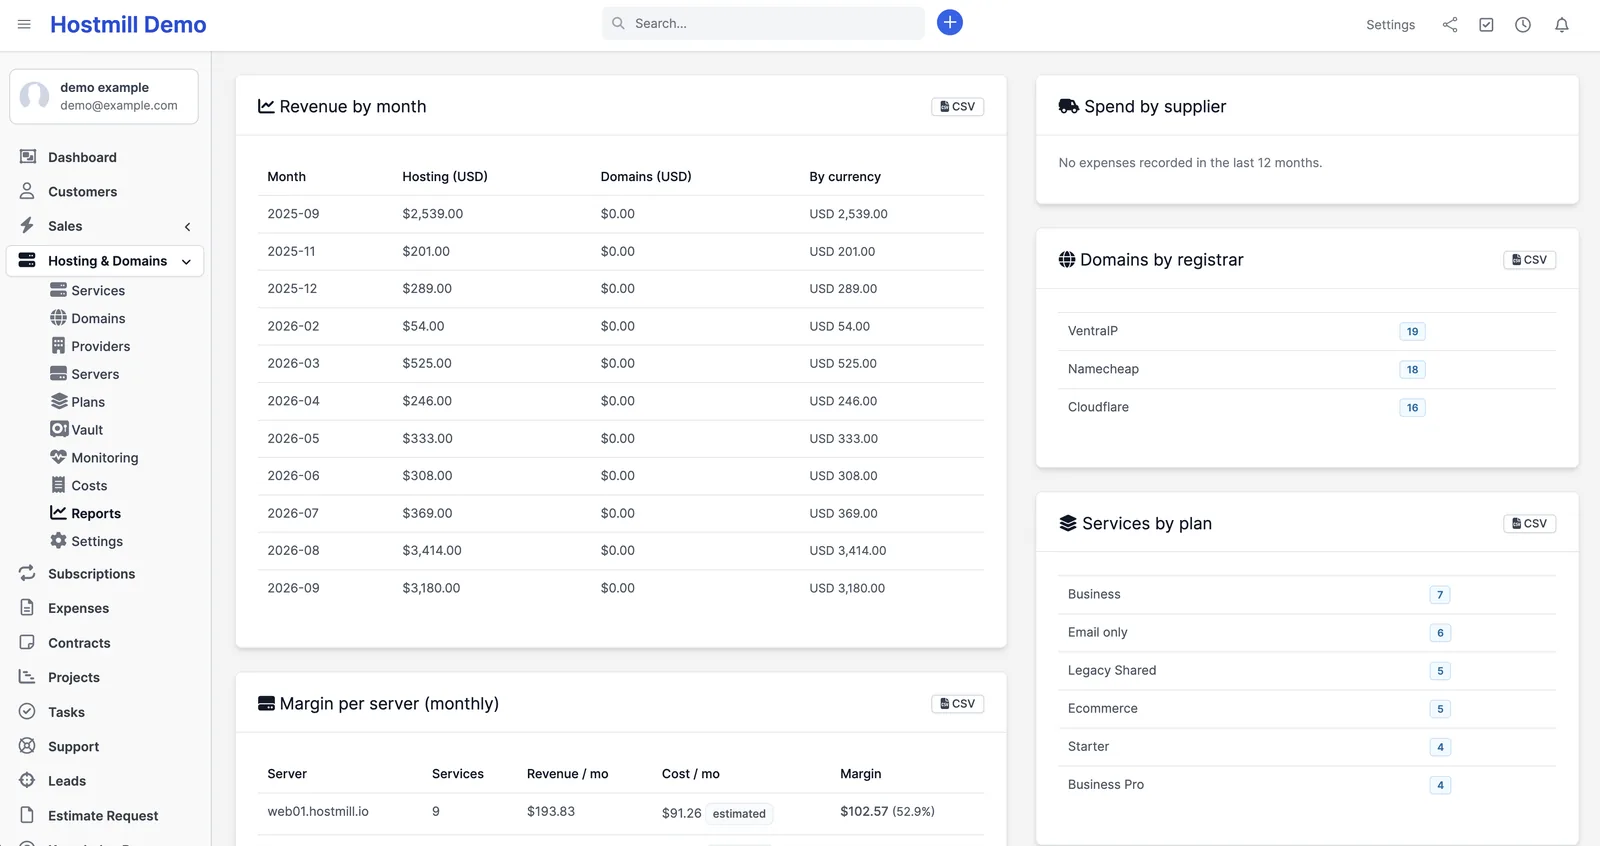The width and height of the screenshot is (1600, 846).
Task: Expand the Sales menu chevron
Action: pos(187,227)
